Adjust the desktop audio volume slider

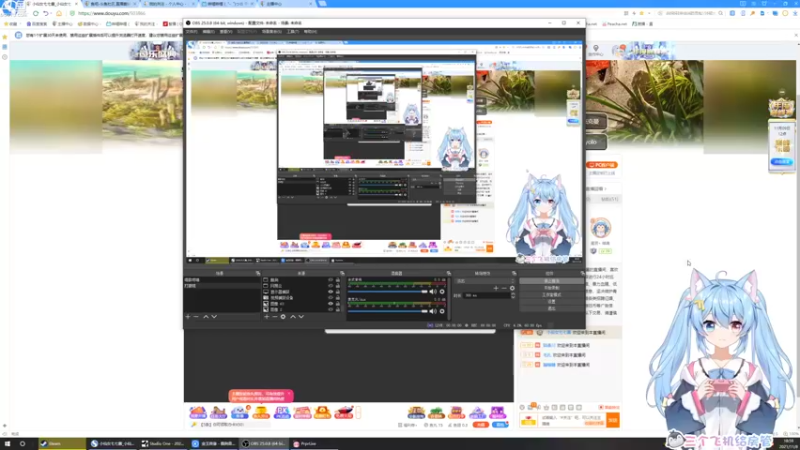pos(388,292)
